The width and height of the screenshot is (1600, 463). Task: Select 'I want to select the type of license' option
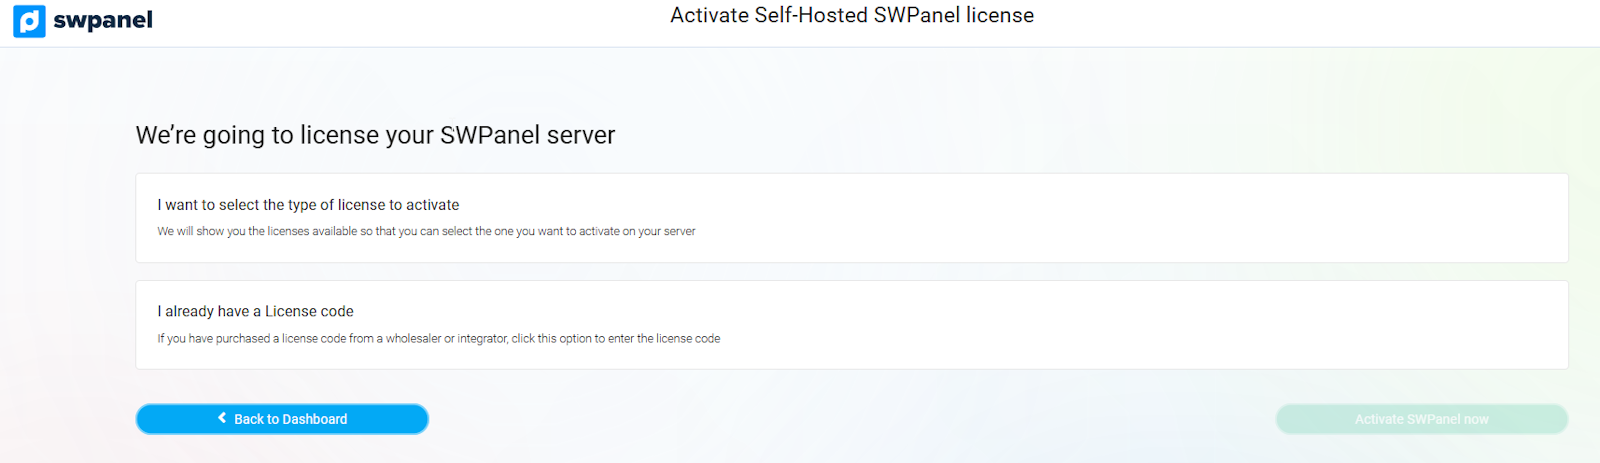tap(852, 218)
